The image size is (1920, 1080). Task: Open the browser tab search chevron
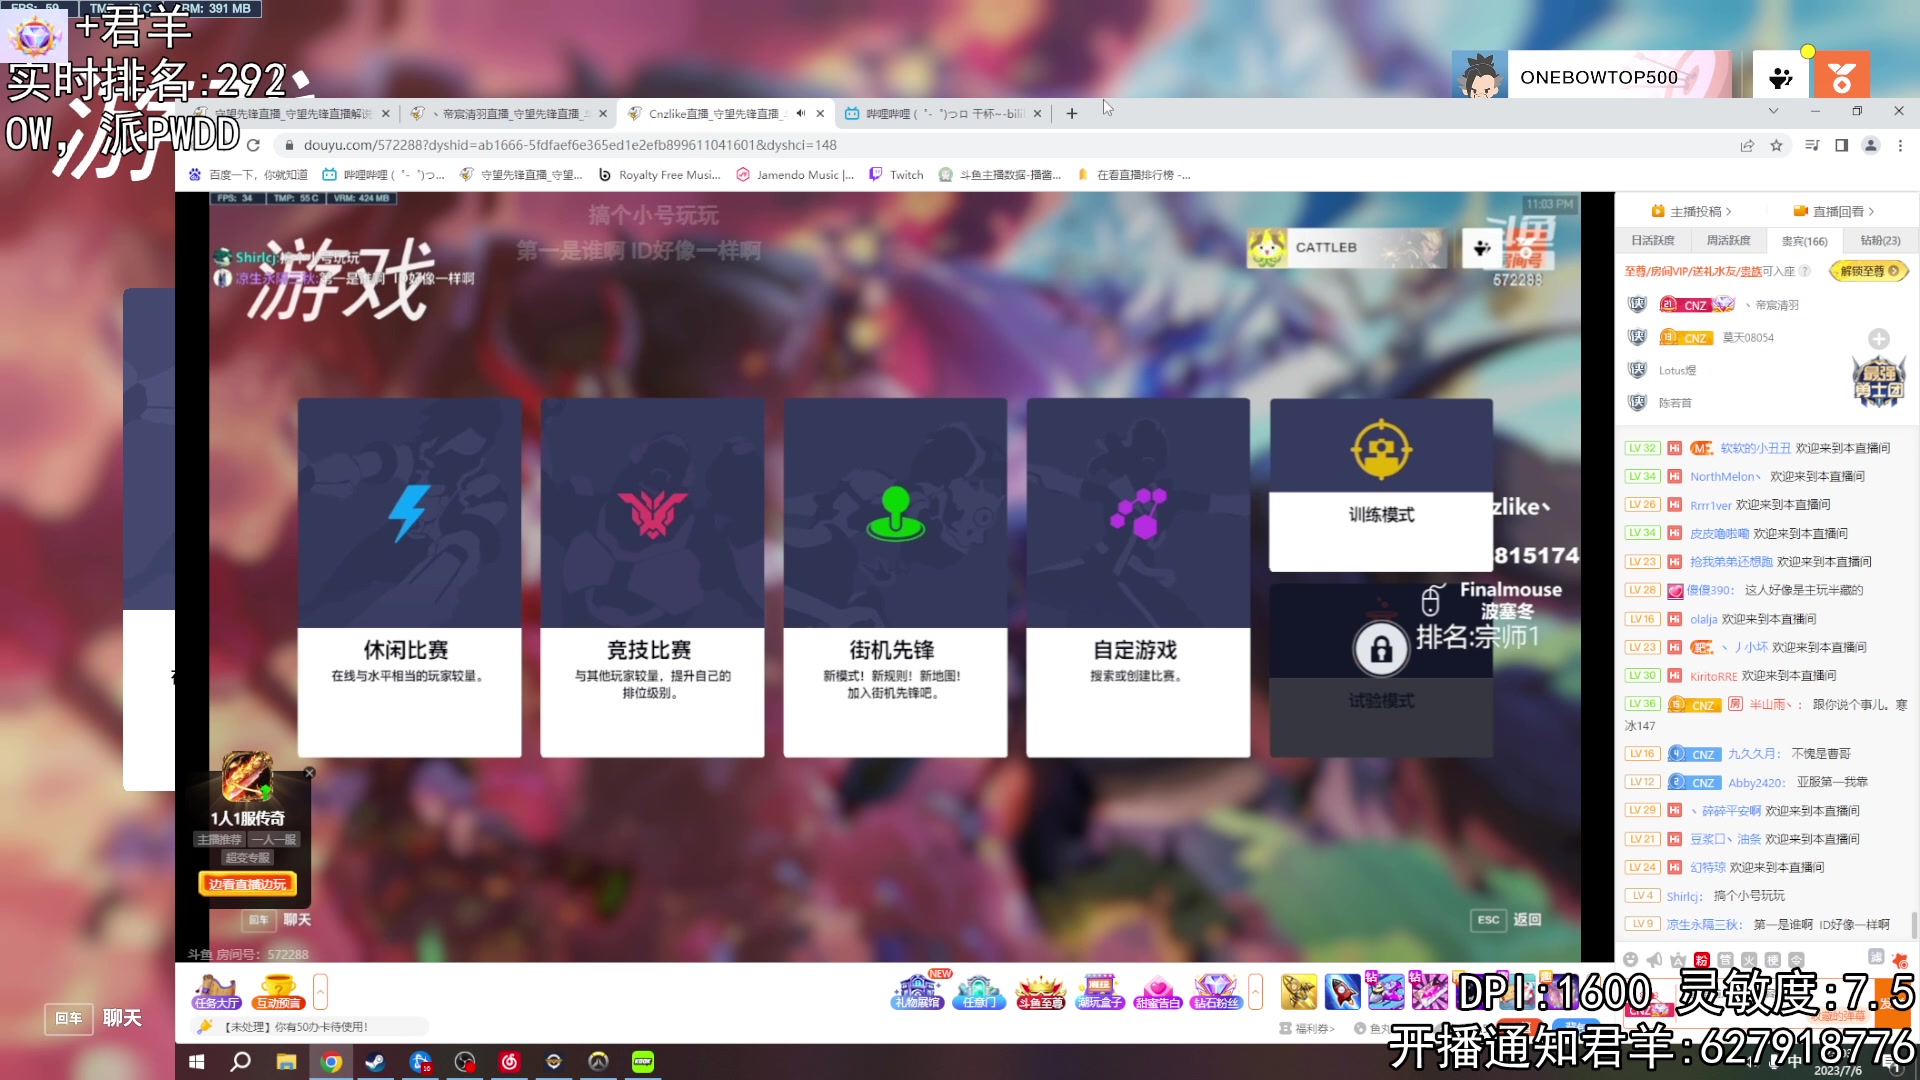pos(1773,111)
